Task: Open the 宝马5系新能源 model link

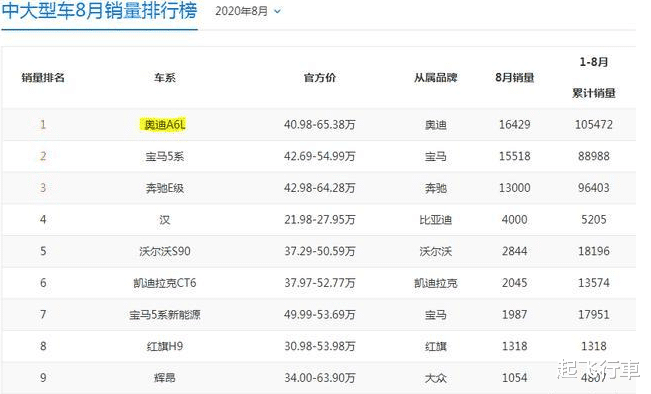Action: pyautogui.click(x=165, y=315)
